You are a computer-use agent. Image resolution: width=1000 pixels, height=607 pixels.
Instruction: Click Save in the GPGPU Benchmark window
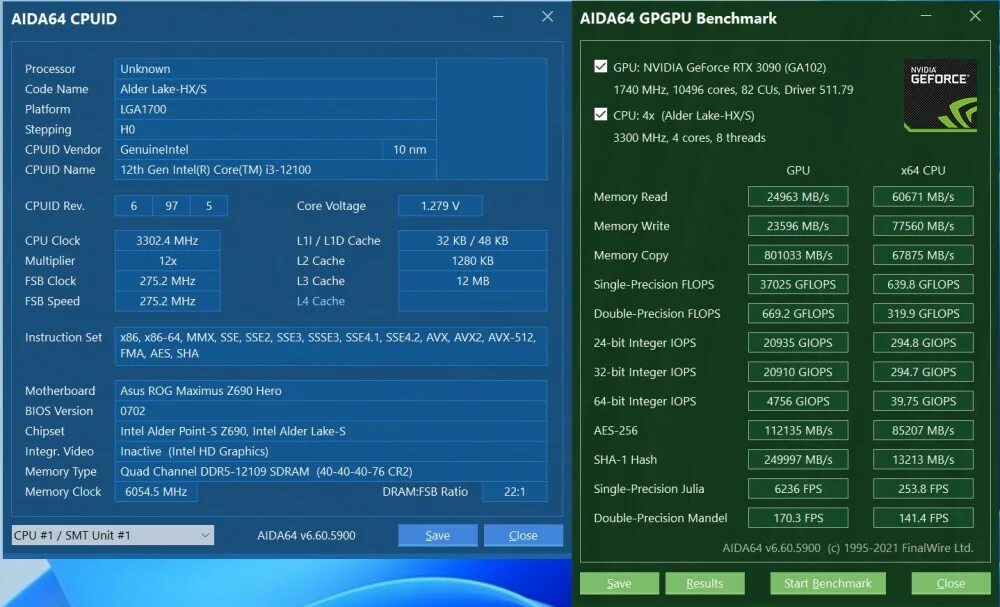(619, 583)
